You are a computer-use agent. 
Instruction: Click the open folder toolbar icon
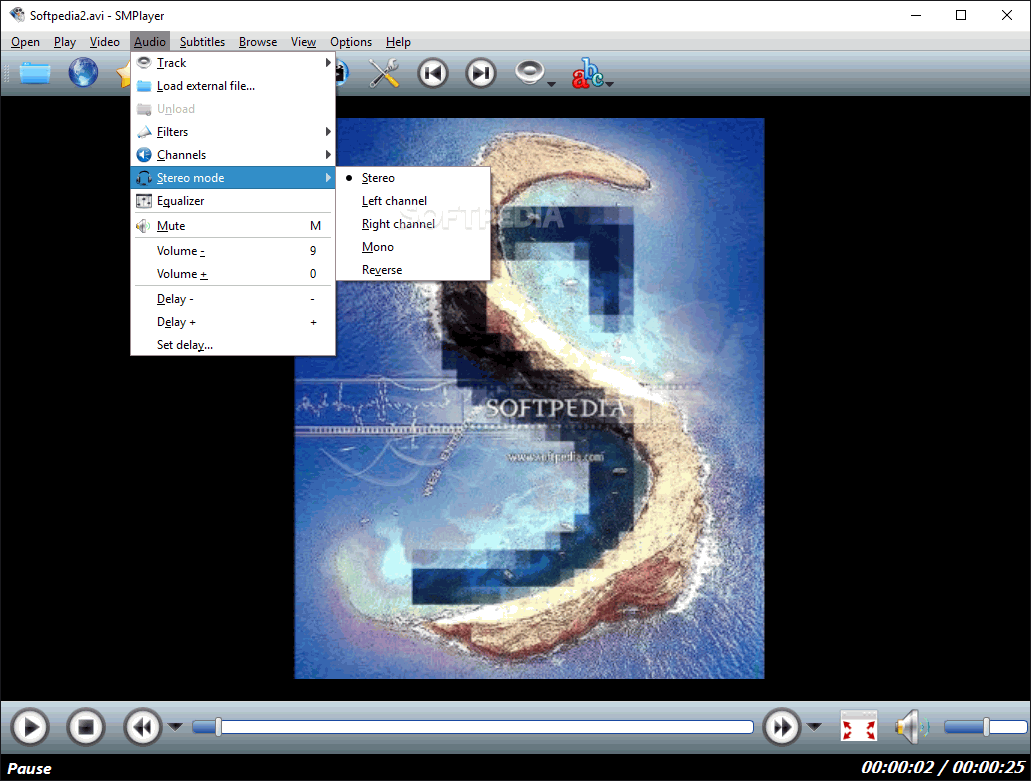[x=35, y=72]
